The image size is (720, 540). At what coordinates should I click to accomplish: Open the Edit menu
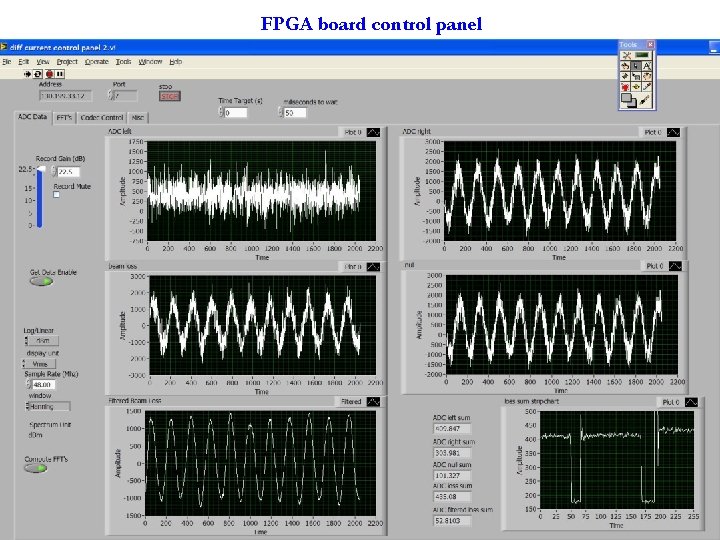point(23,62)
